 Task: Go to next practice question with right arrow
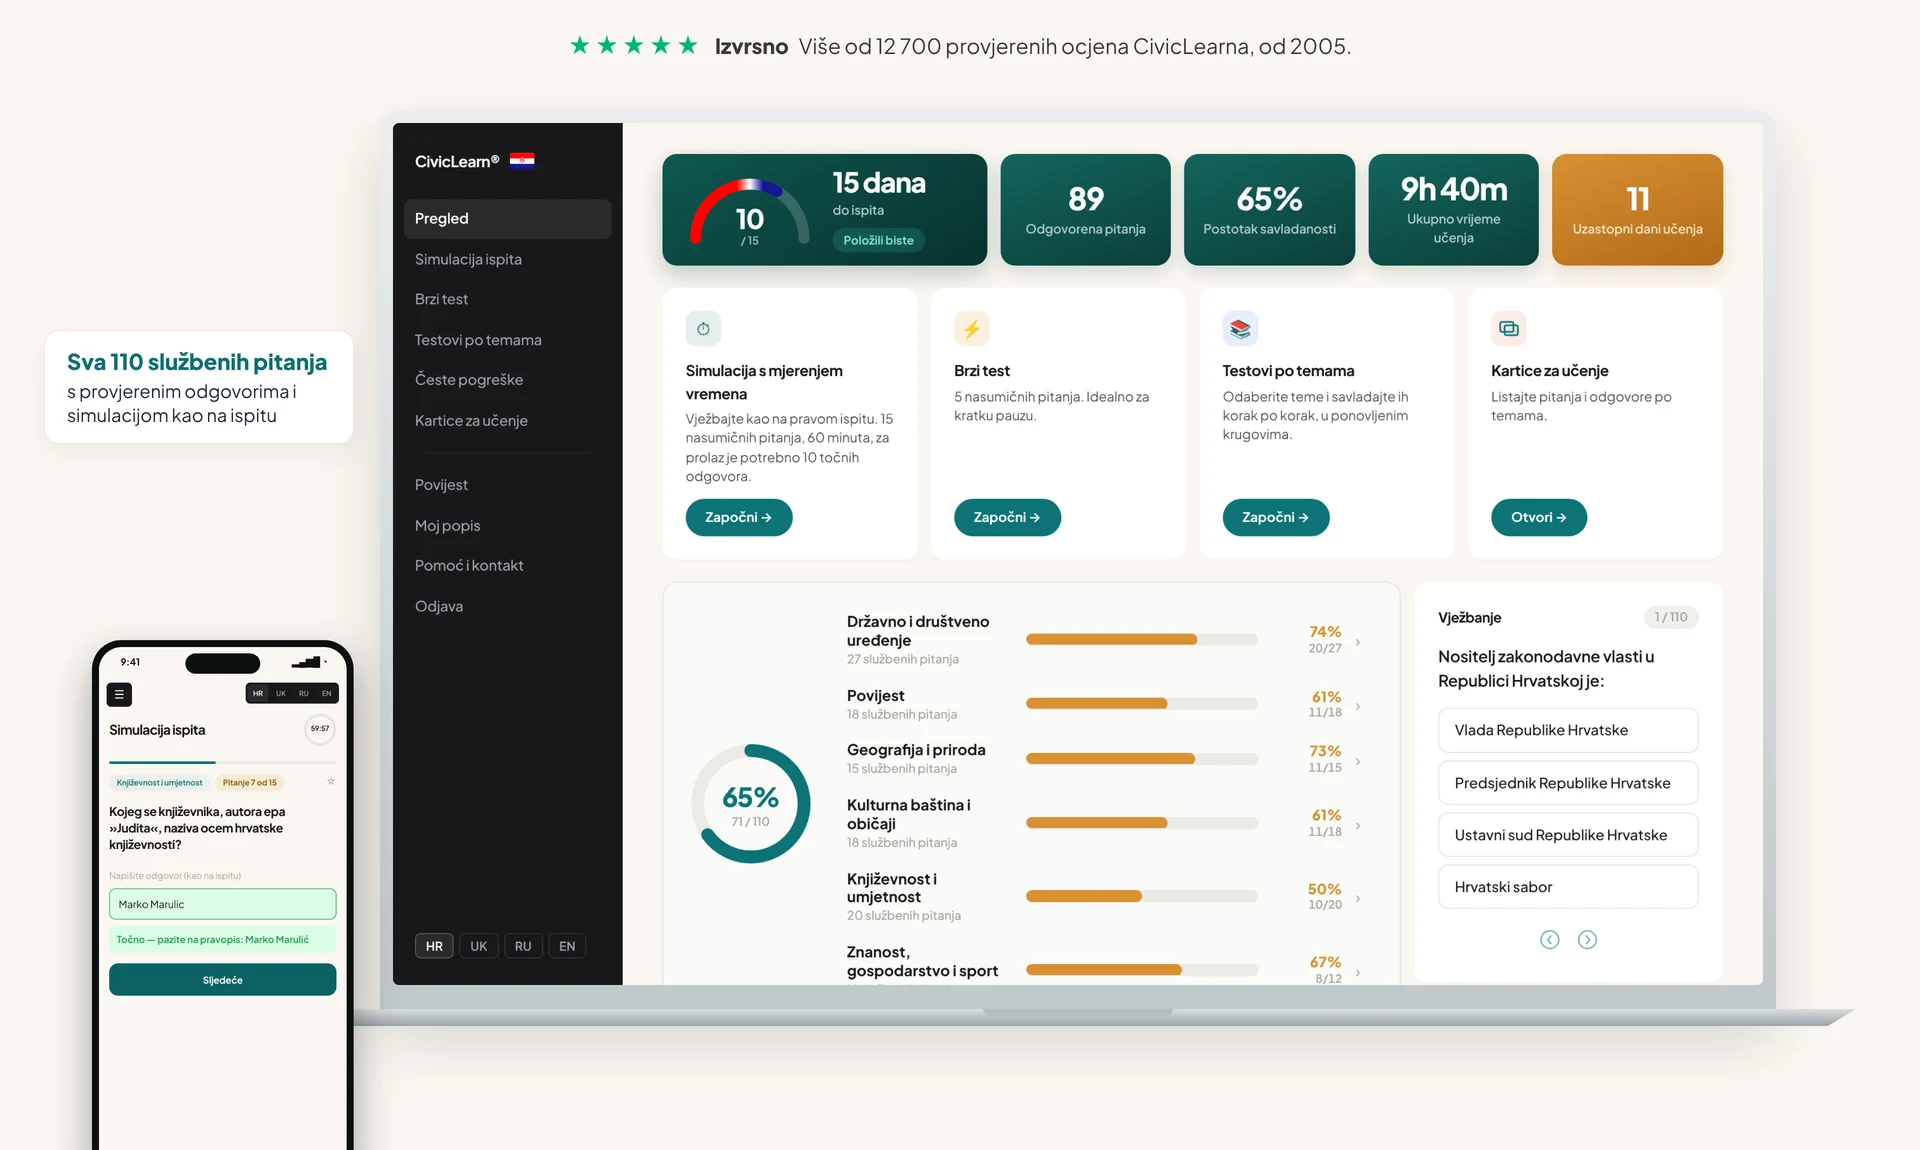1587,940
